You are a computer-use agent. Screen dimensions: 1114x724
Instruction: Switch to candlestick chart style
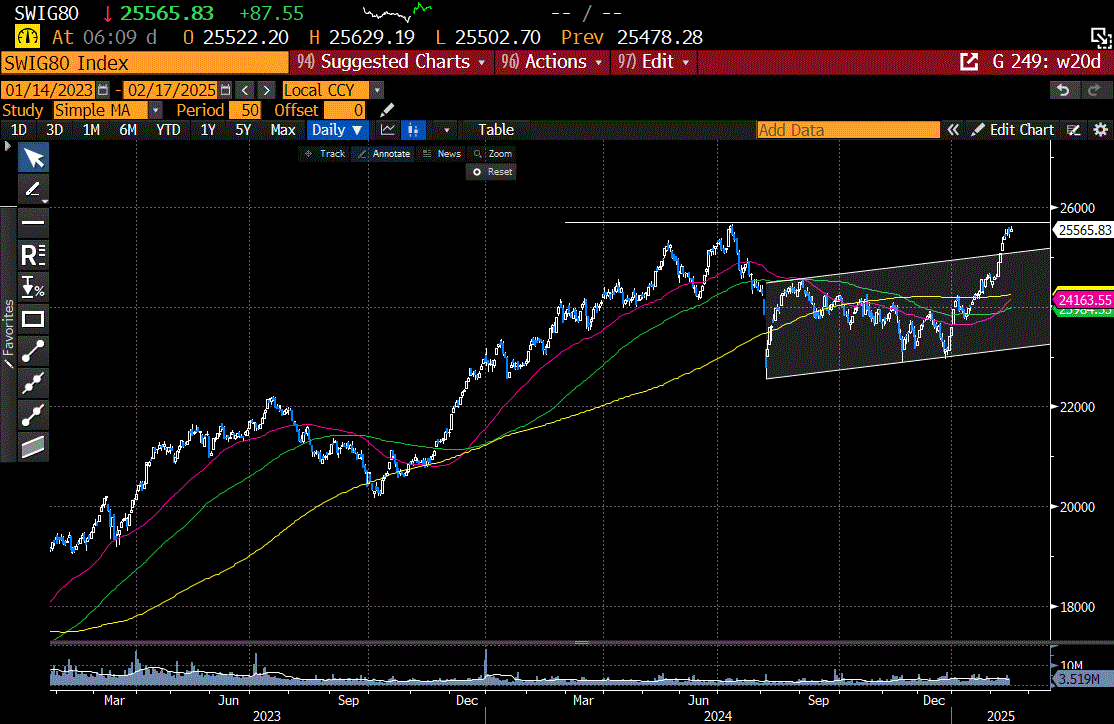pos(413,130)
